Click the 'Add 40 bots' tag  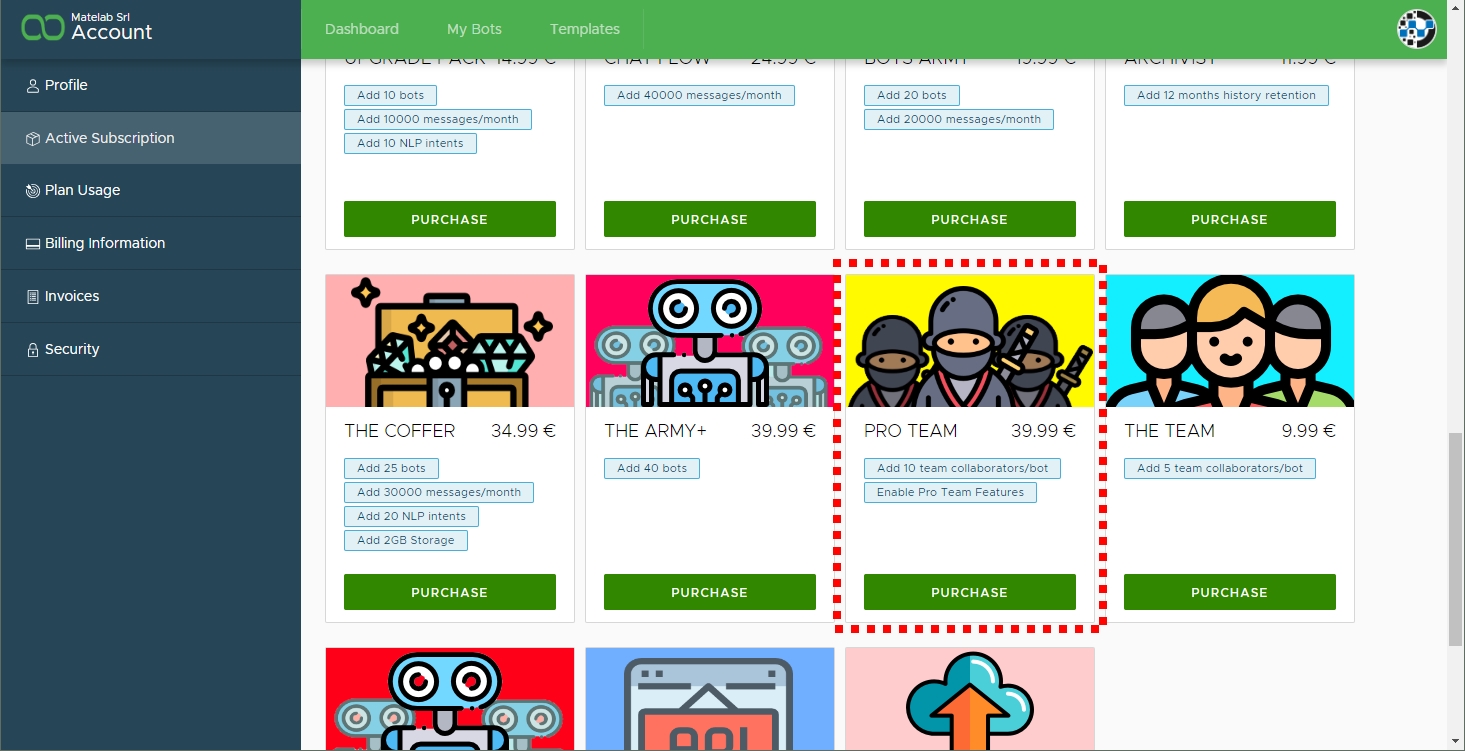652,468
